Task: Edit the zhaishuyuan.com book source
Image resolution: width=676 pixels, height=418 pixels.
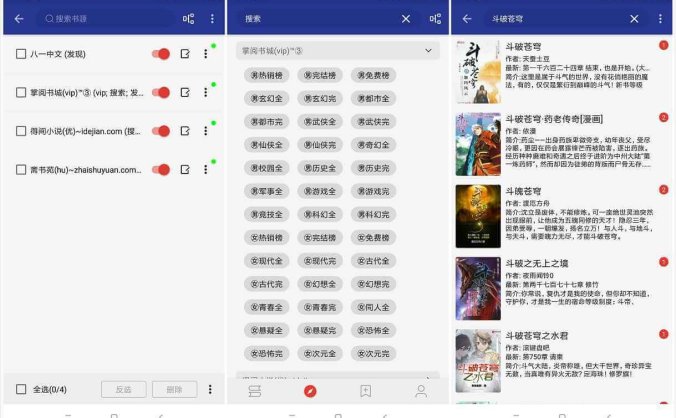Action: point(185,169)
